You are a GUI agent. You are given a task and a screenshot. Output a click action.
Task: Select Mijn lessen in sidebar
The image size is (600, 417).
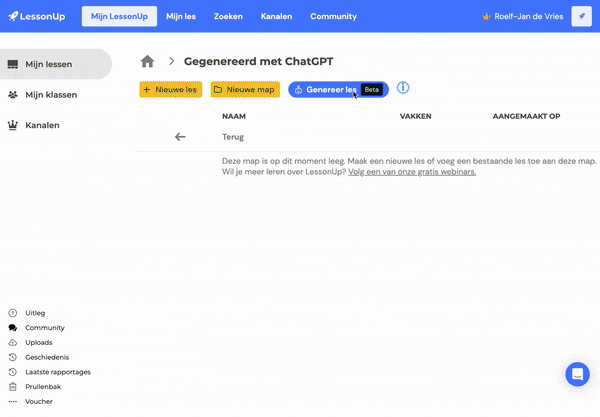56,64
